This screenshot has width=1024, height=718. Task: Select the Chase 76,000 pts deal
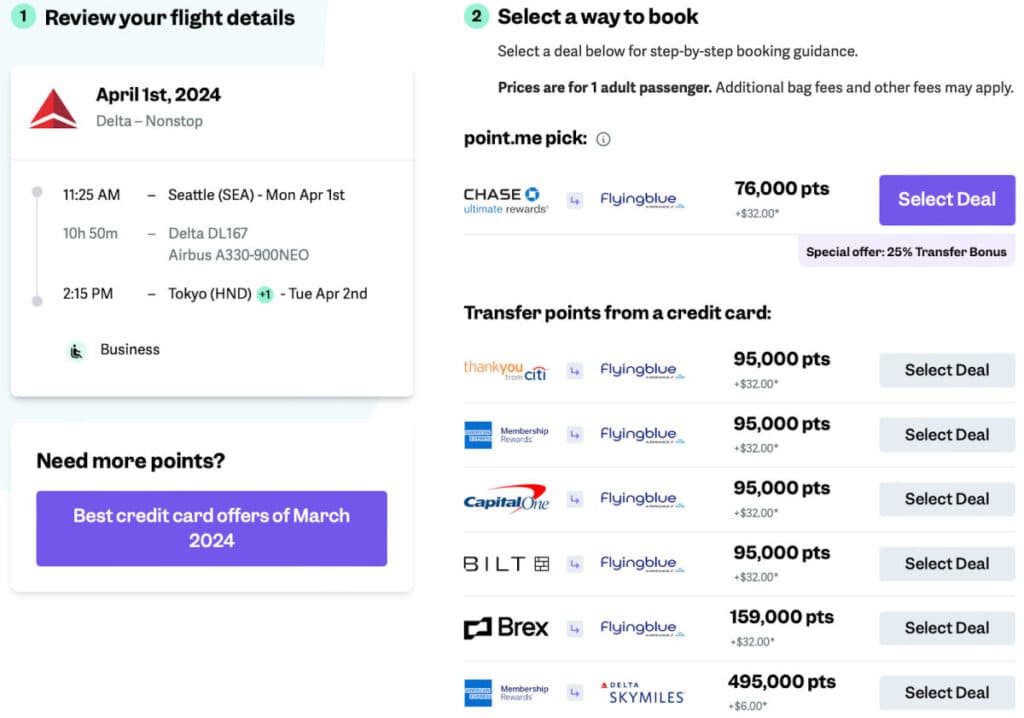pos(946,200)
